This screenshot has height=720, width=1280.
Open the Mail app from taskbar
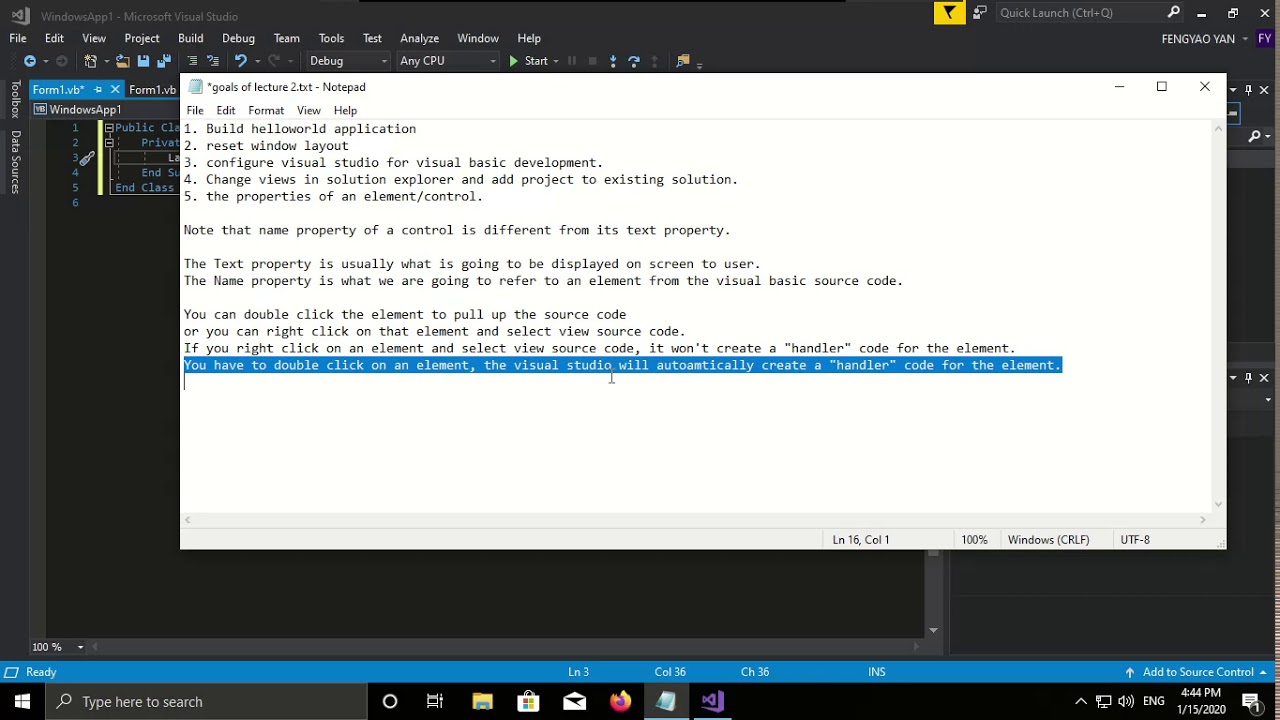point(574,701)
